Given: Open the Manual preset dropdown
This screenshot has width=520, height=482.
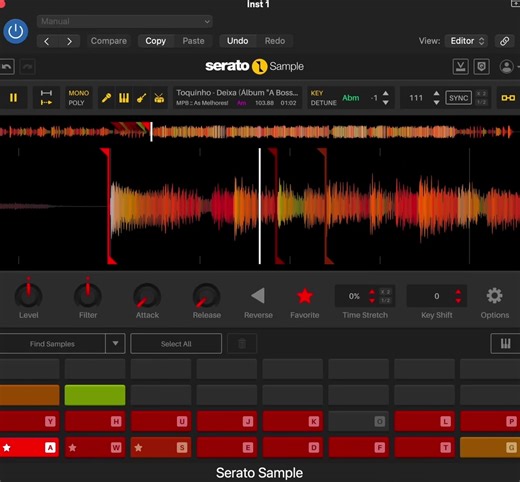Looking at the screenshot, I should (x=125, y=21).
